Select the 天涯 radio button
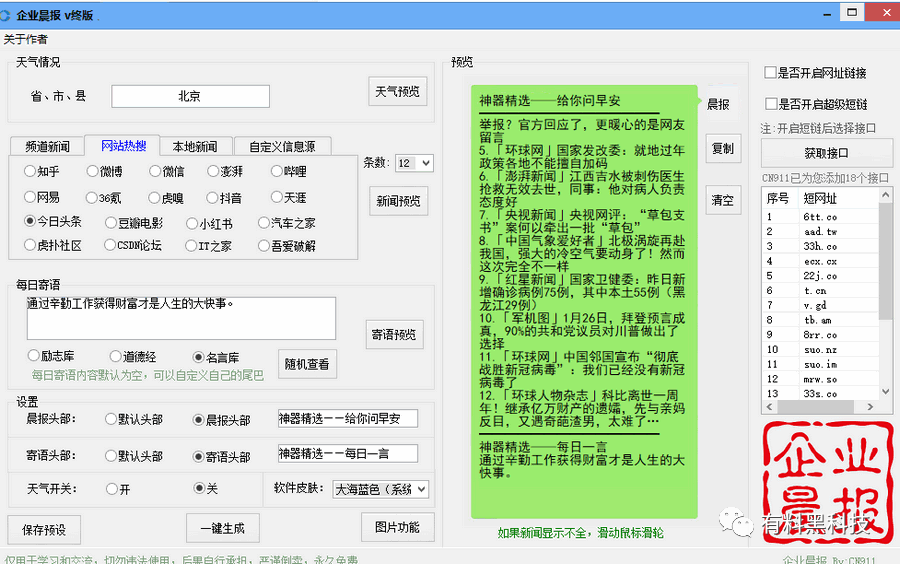The image size is (900, 564). [277, 197]
